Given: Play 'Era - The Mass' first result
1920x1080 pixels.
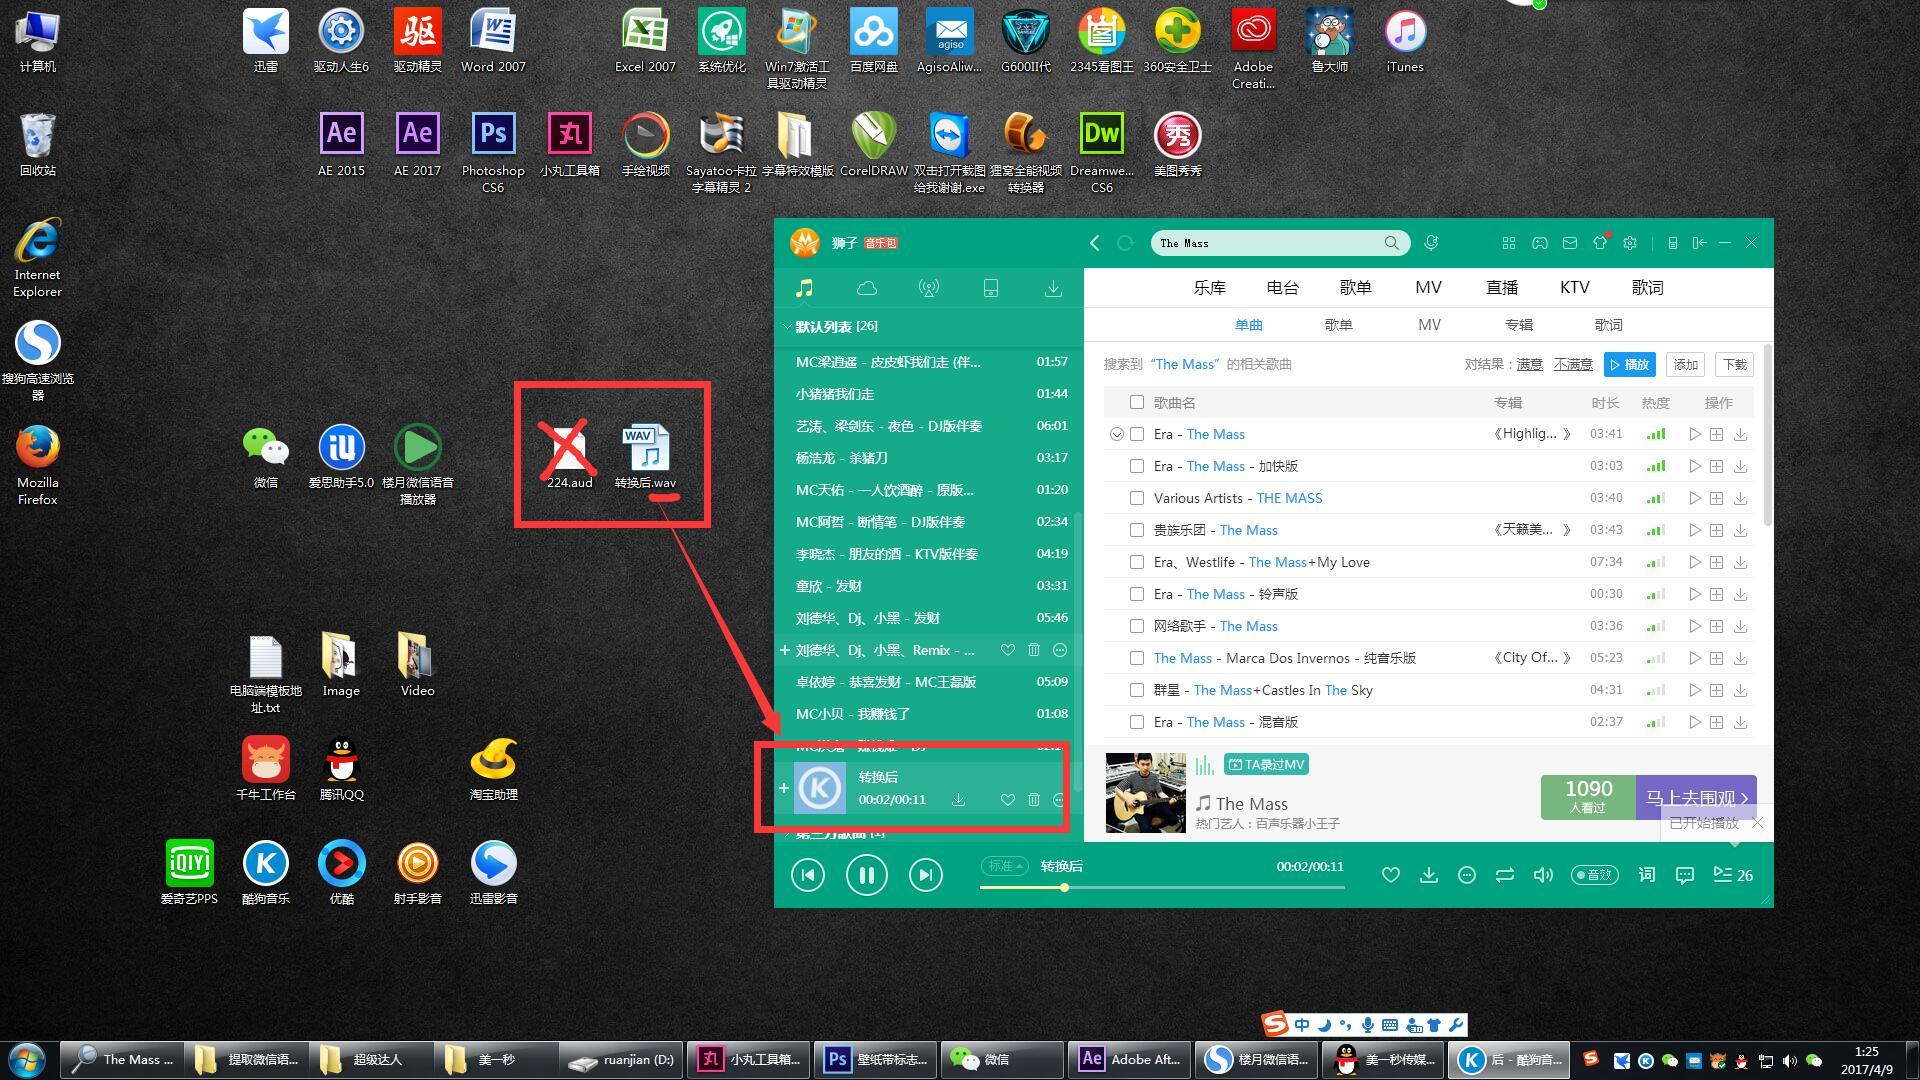Looking at the screenshot, I should [1694, 434].
